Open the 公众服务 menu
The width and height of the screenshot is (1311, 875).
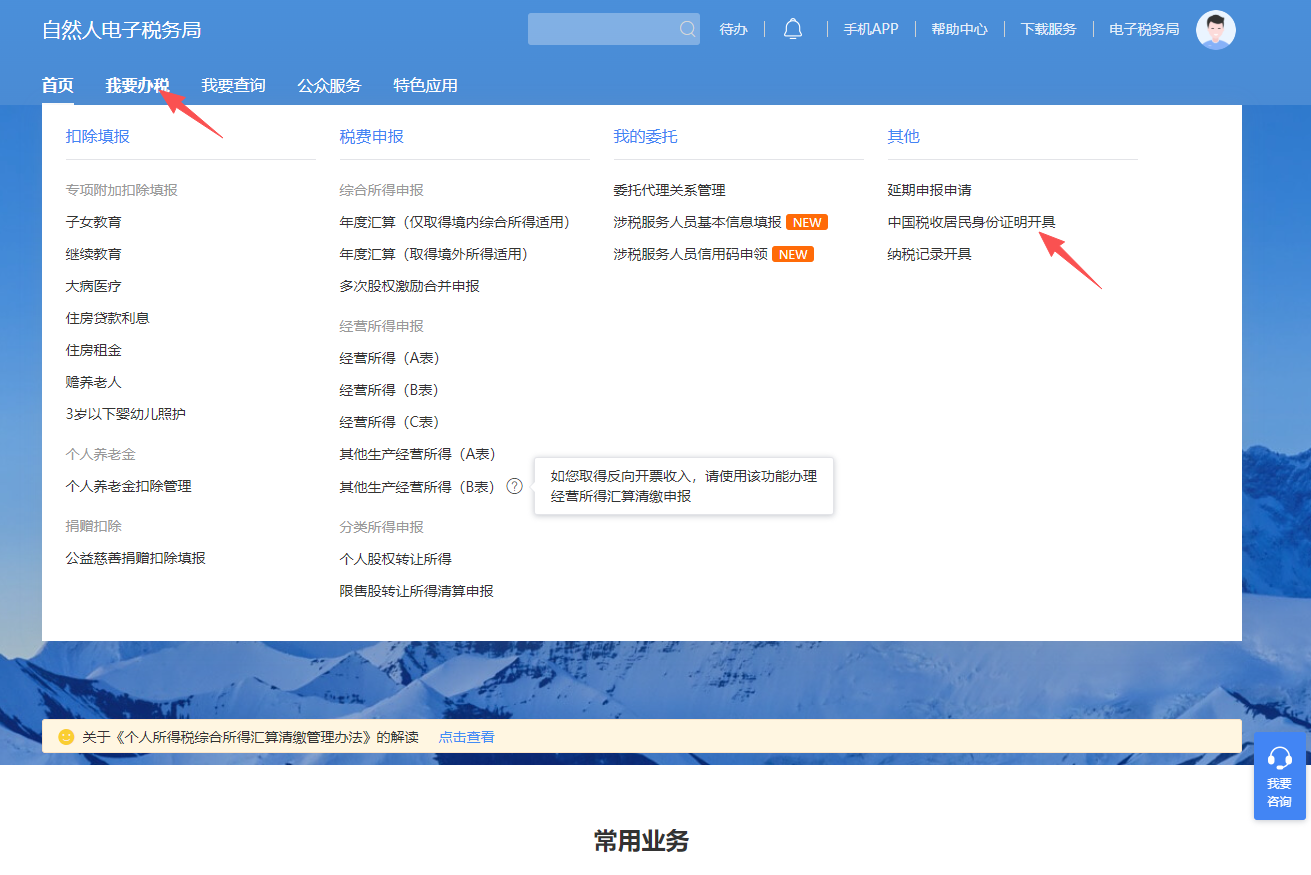(328, 85)
